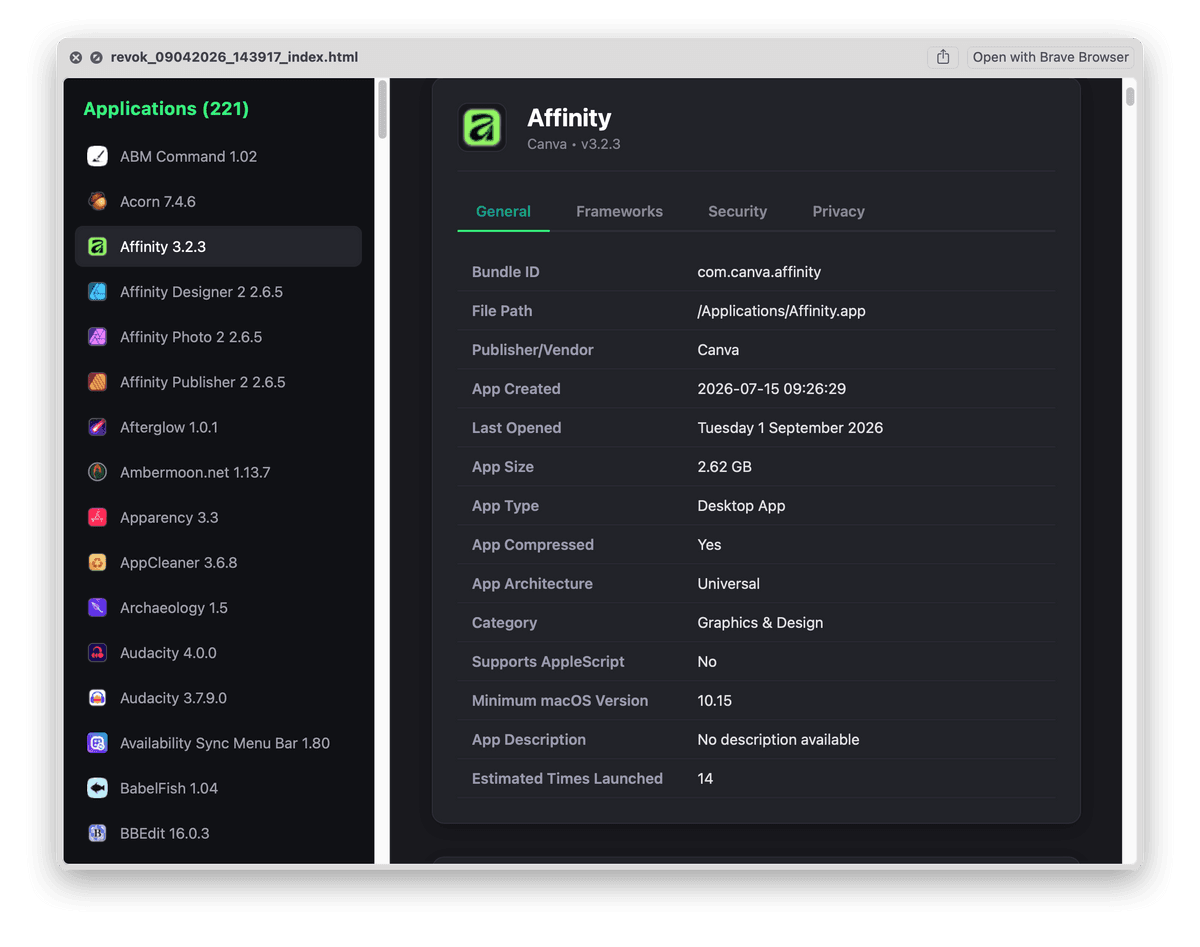The image size is (1200, 947).
Task: Click the Applications (221) heading
Action: (x=166, y=109)
